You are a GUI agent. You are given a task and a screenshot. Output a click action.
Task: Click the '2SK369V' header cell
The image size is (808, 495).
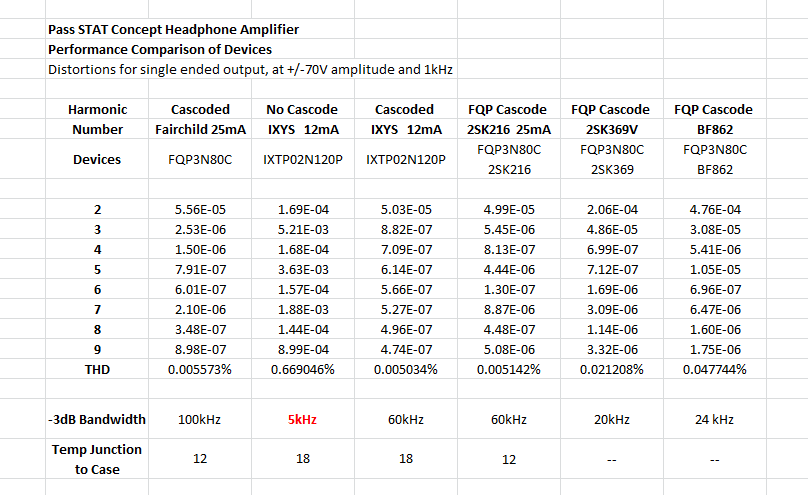(x=612, y=129)
